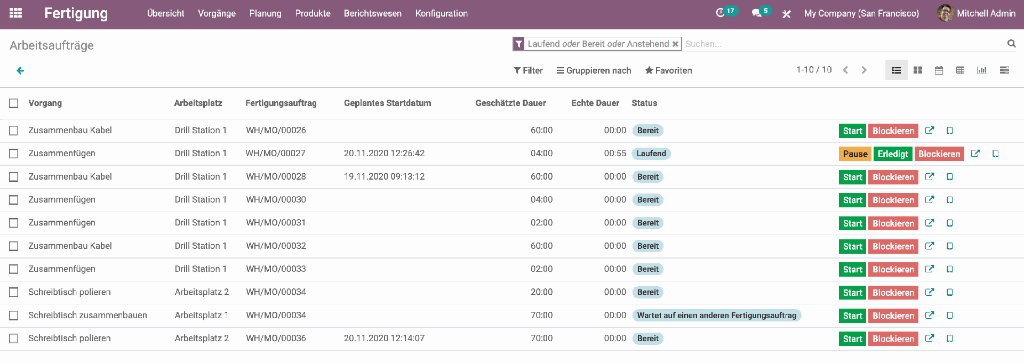Go to next page of records
The height and width of the screenshot is (363, 1024).
864,70
